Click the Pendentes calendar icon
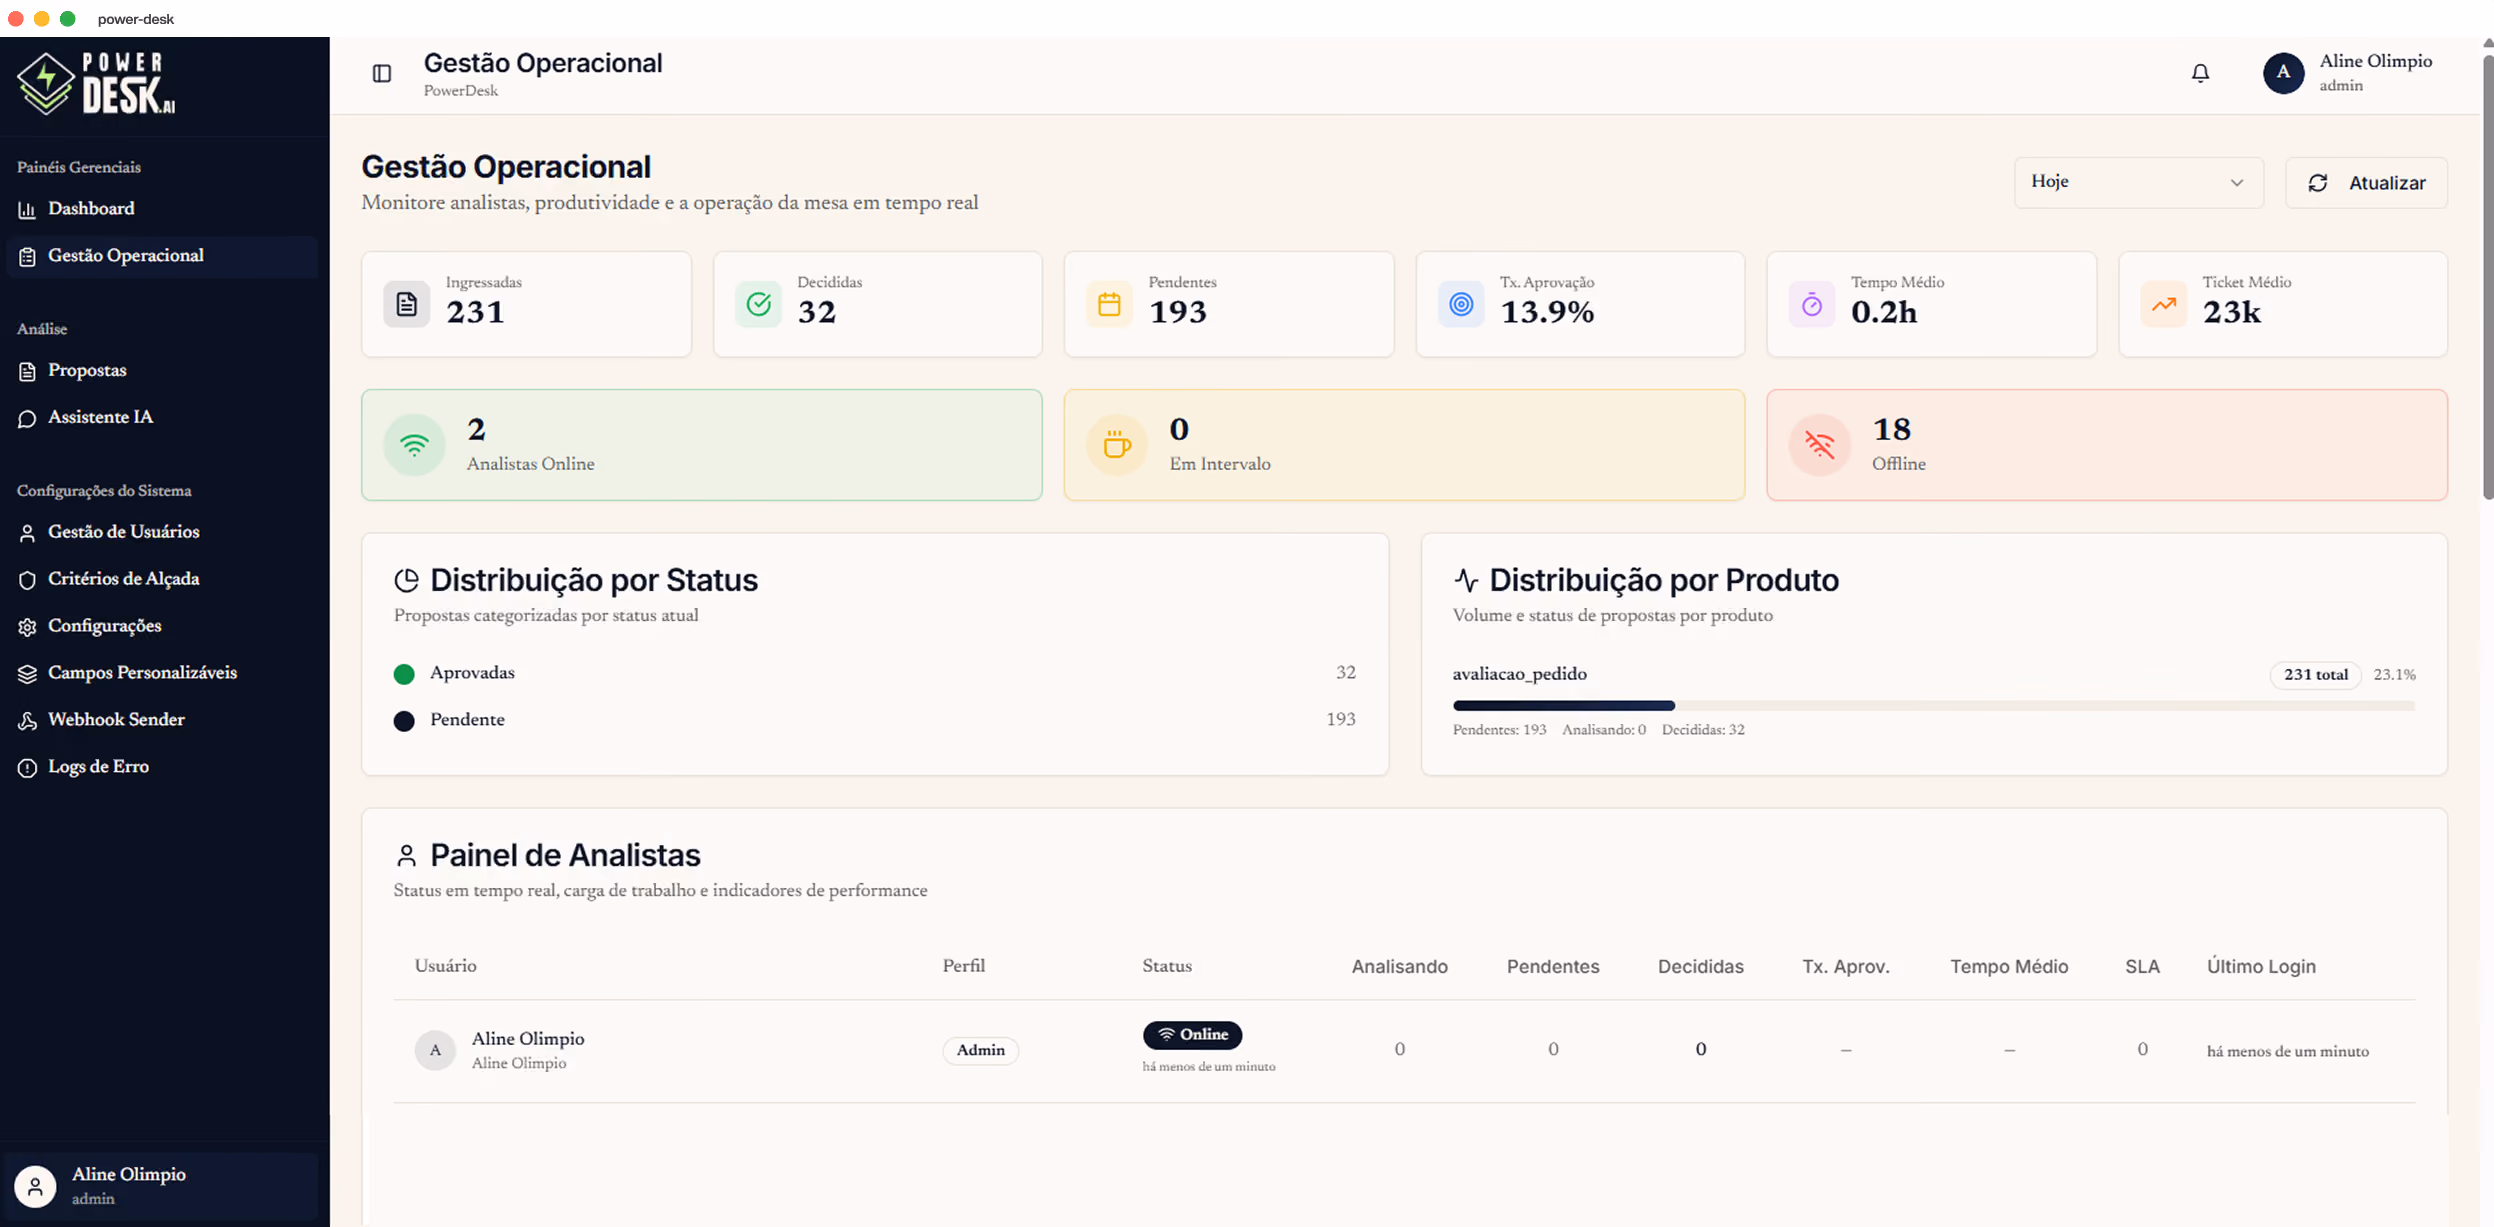 [1110, 304]
